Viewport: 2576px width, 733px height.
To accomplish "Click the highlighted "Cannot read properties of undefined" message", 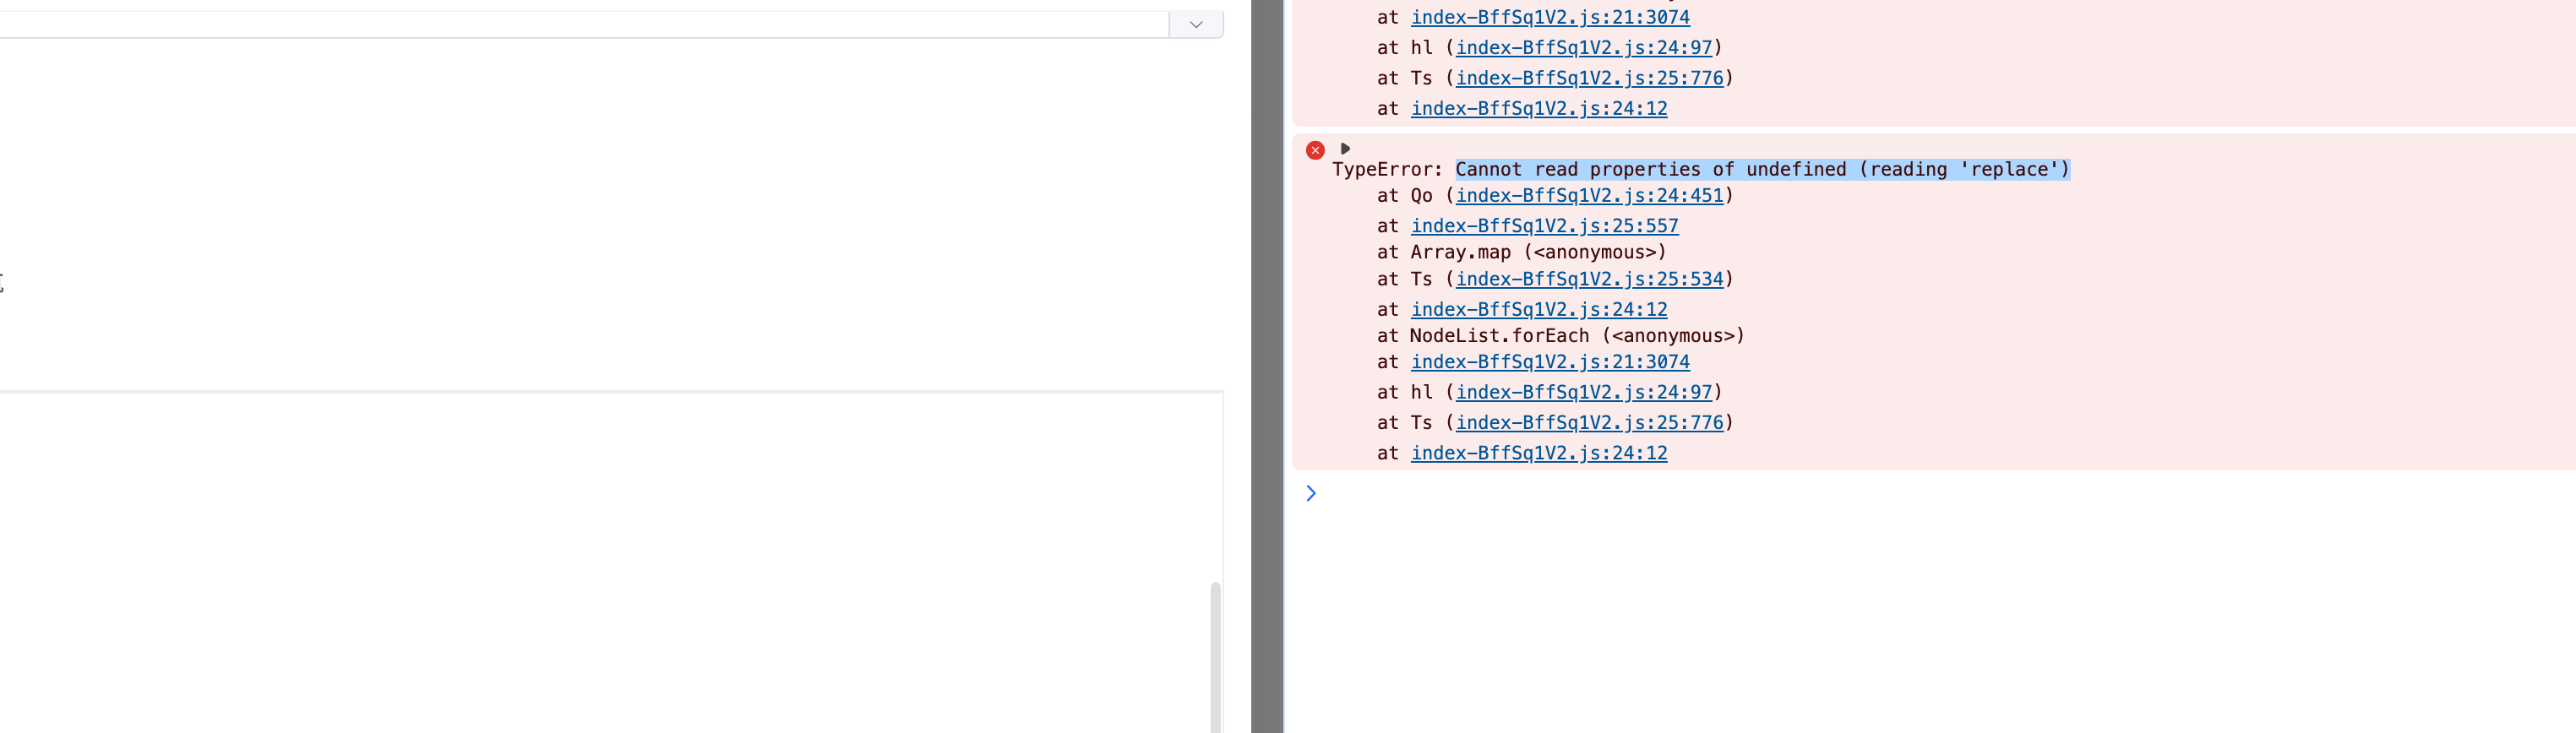I will point(1762,169).
